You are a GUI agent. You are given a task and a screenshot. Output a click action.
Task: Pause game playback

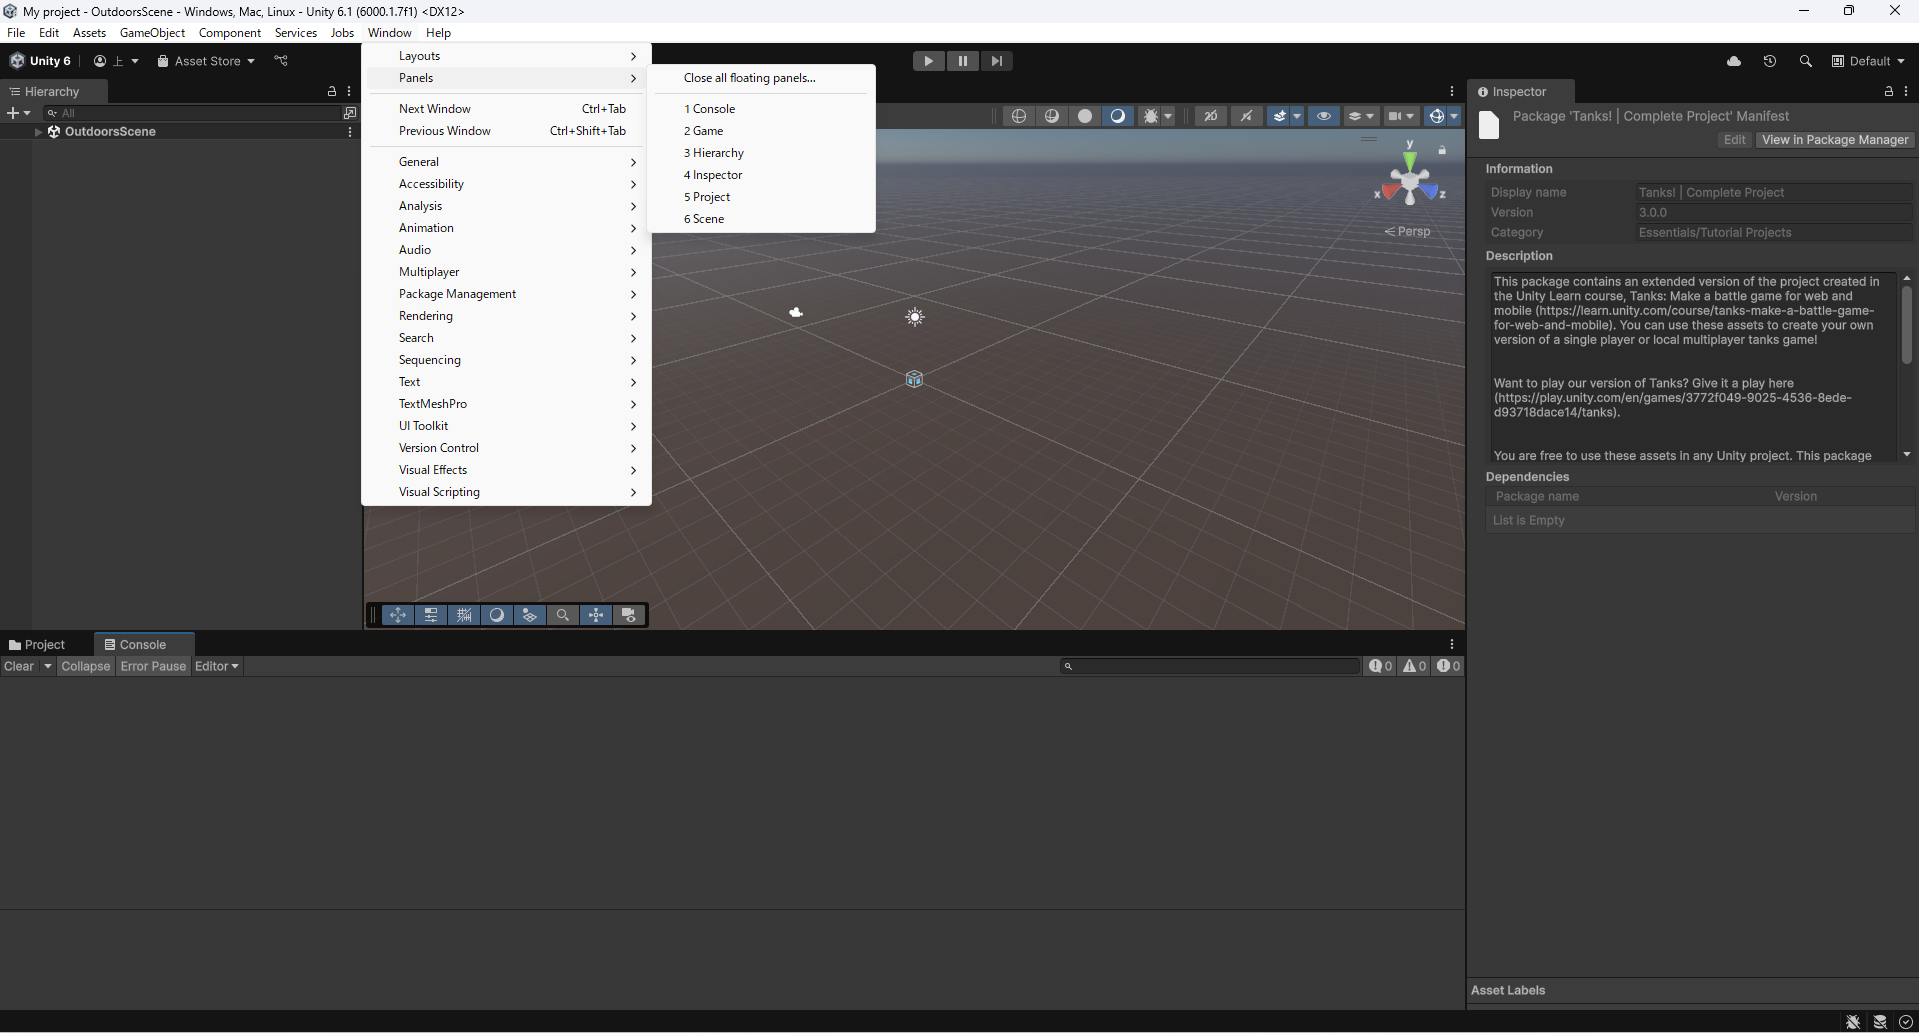tap(962, 60)
